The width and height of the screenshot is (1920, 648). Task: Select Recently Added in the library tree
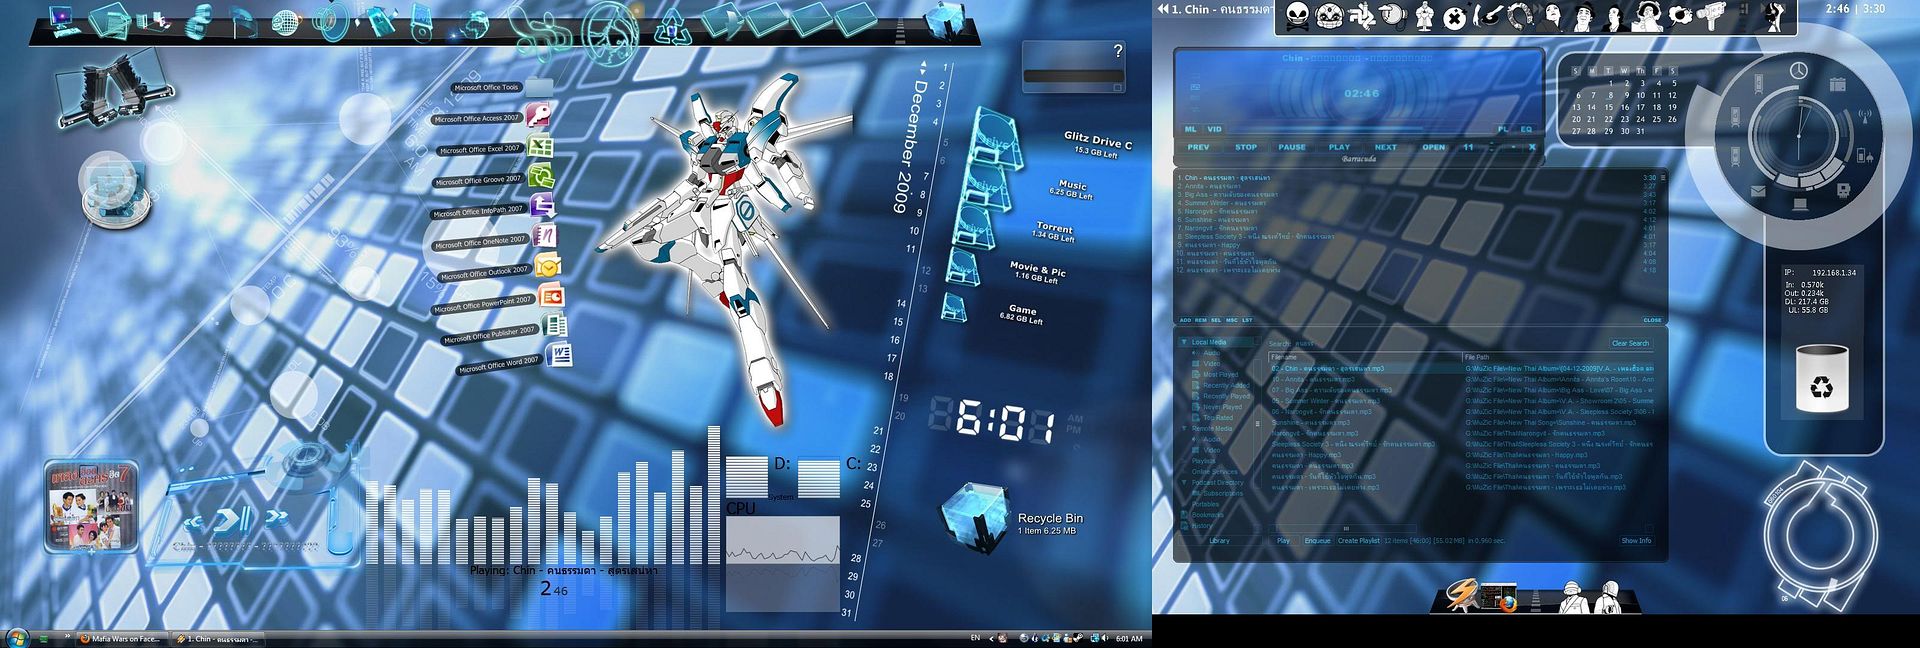[1226, 385]
